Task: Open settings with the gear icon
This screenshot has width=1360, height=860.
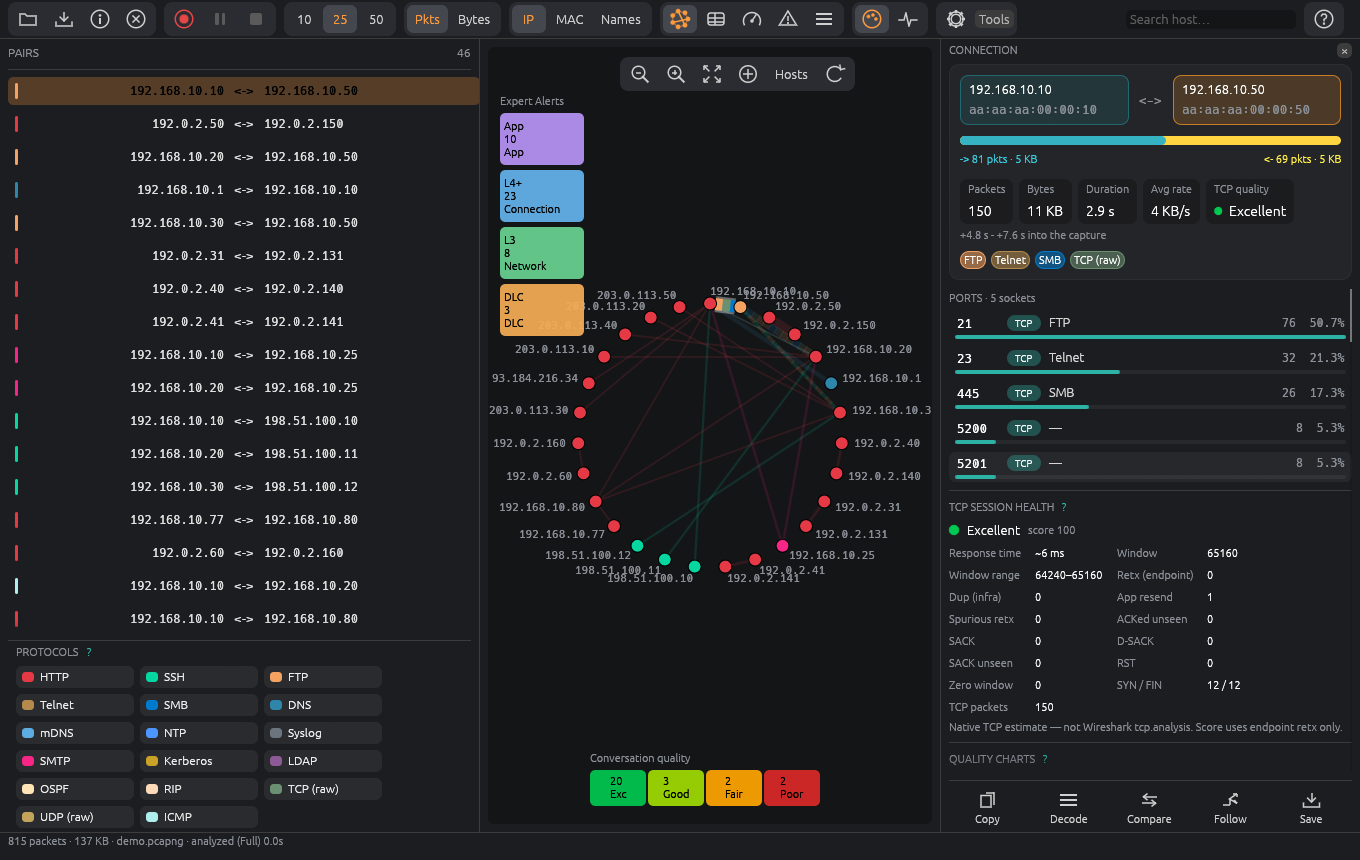Action: [956, 19]
